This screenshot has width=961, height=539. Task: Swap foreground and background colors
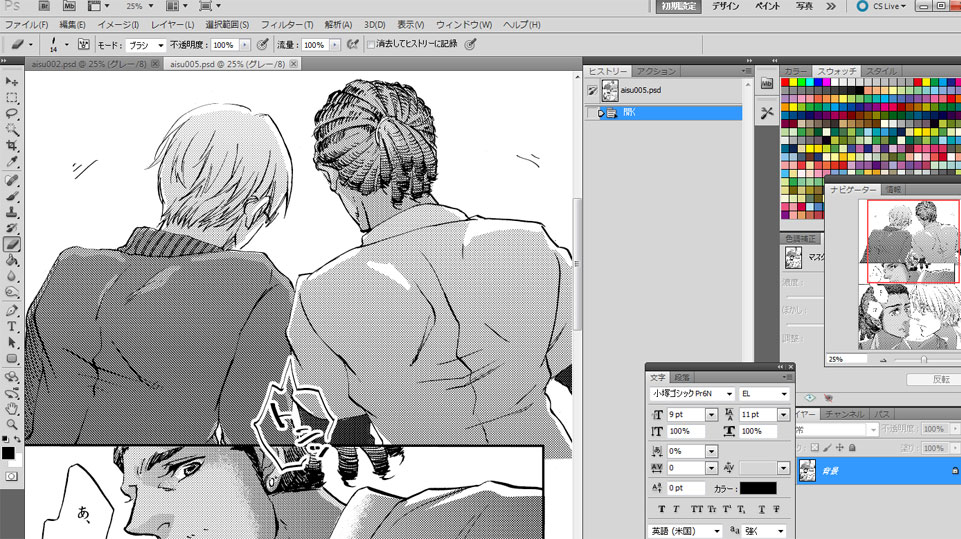17,439
